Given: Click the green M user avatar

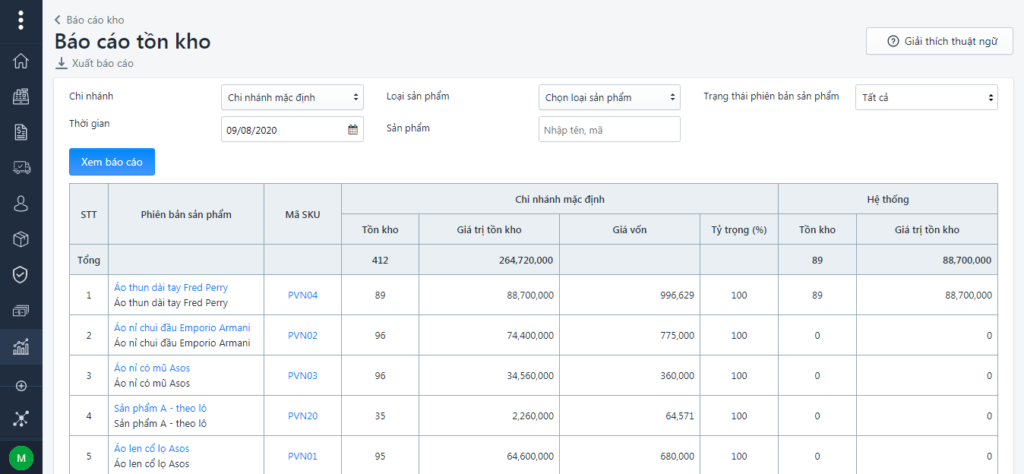Looking at the screenshot, I should (x=21, y=458).
